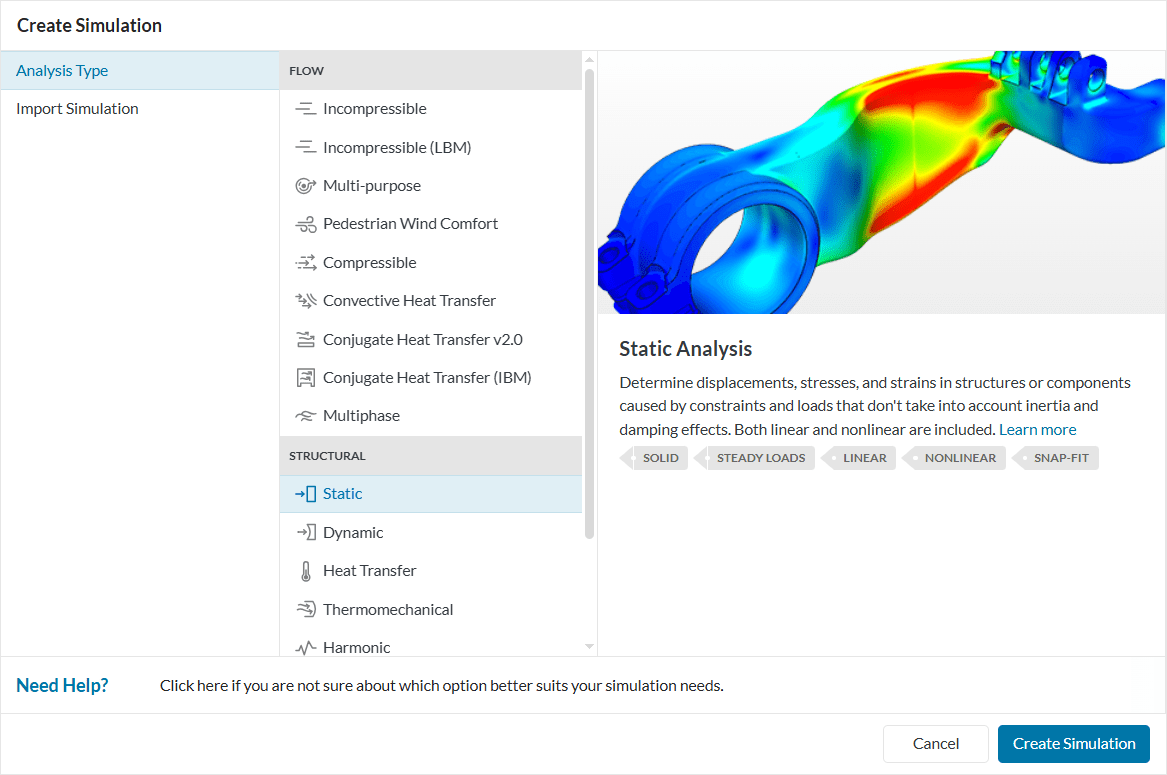Cancel the Create Simulation dialog

click(935, 744)
